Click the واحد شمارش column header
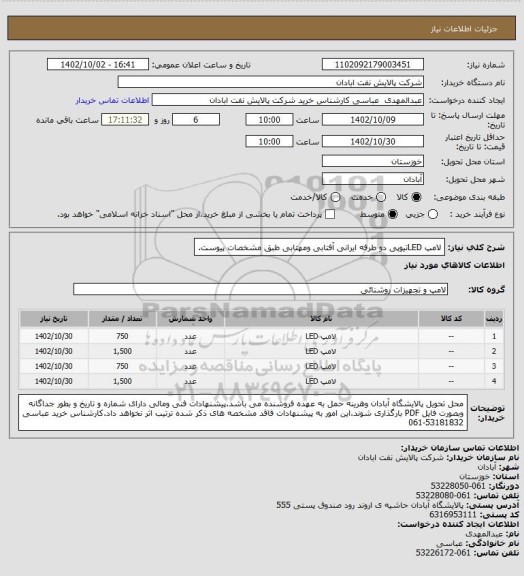The image size is (524, 576). [190, 319]
